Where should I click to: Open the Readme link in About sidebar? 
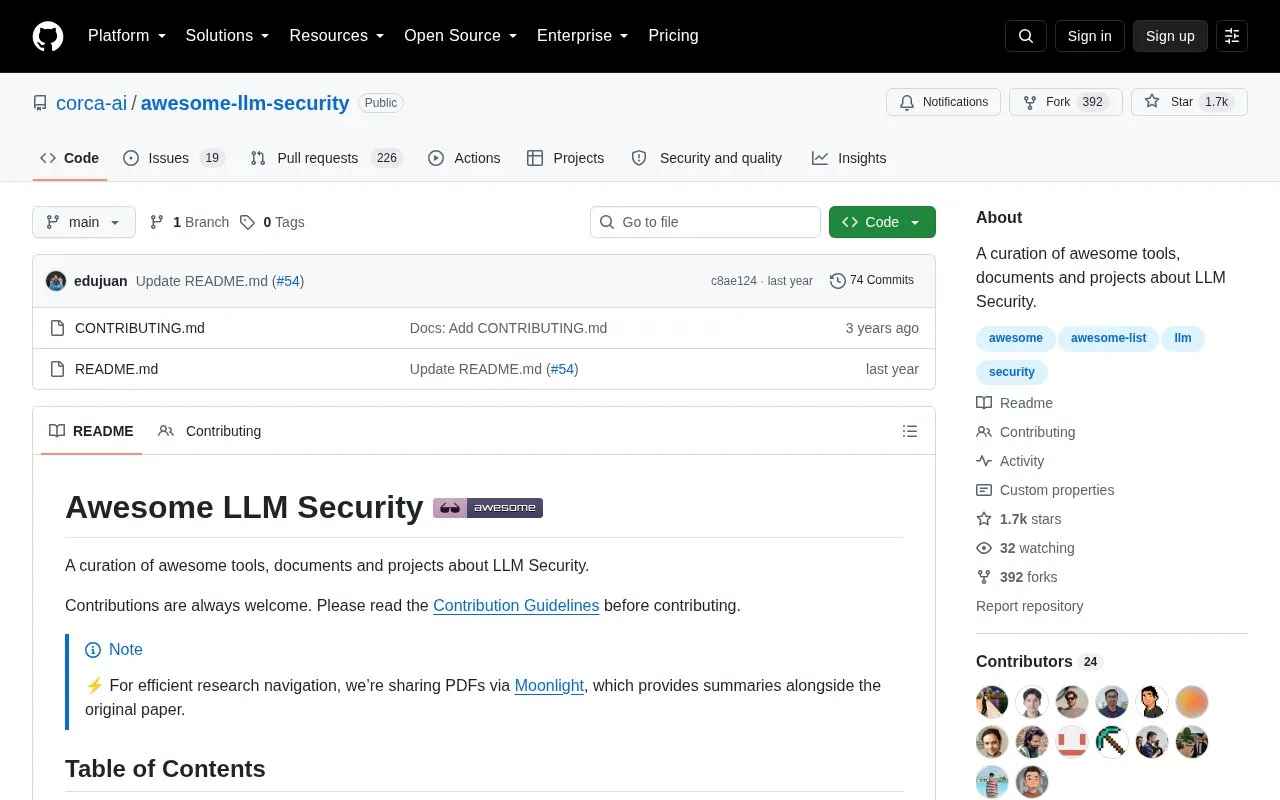point(1014,403)
